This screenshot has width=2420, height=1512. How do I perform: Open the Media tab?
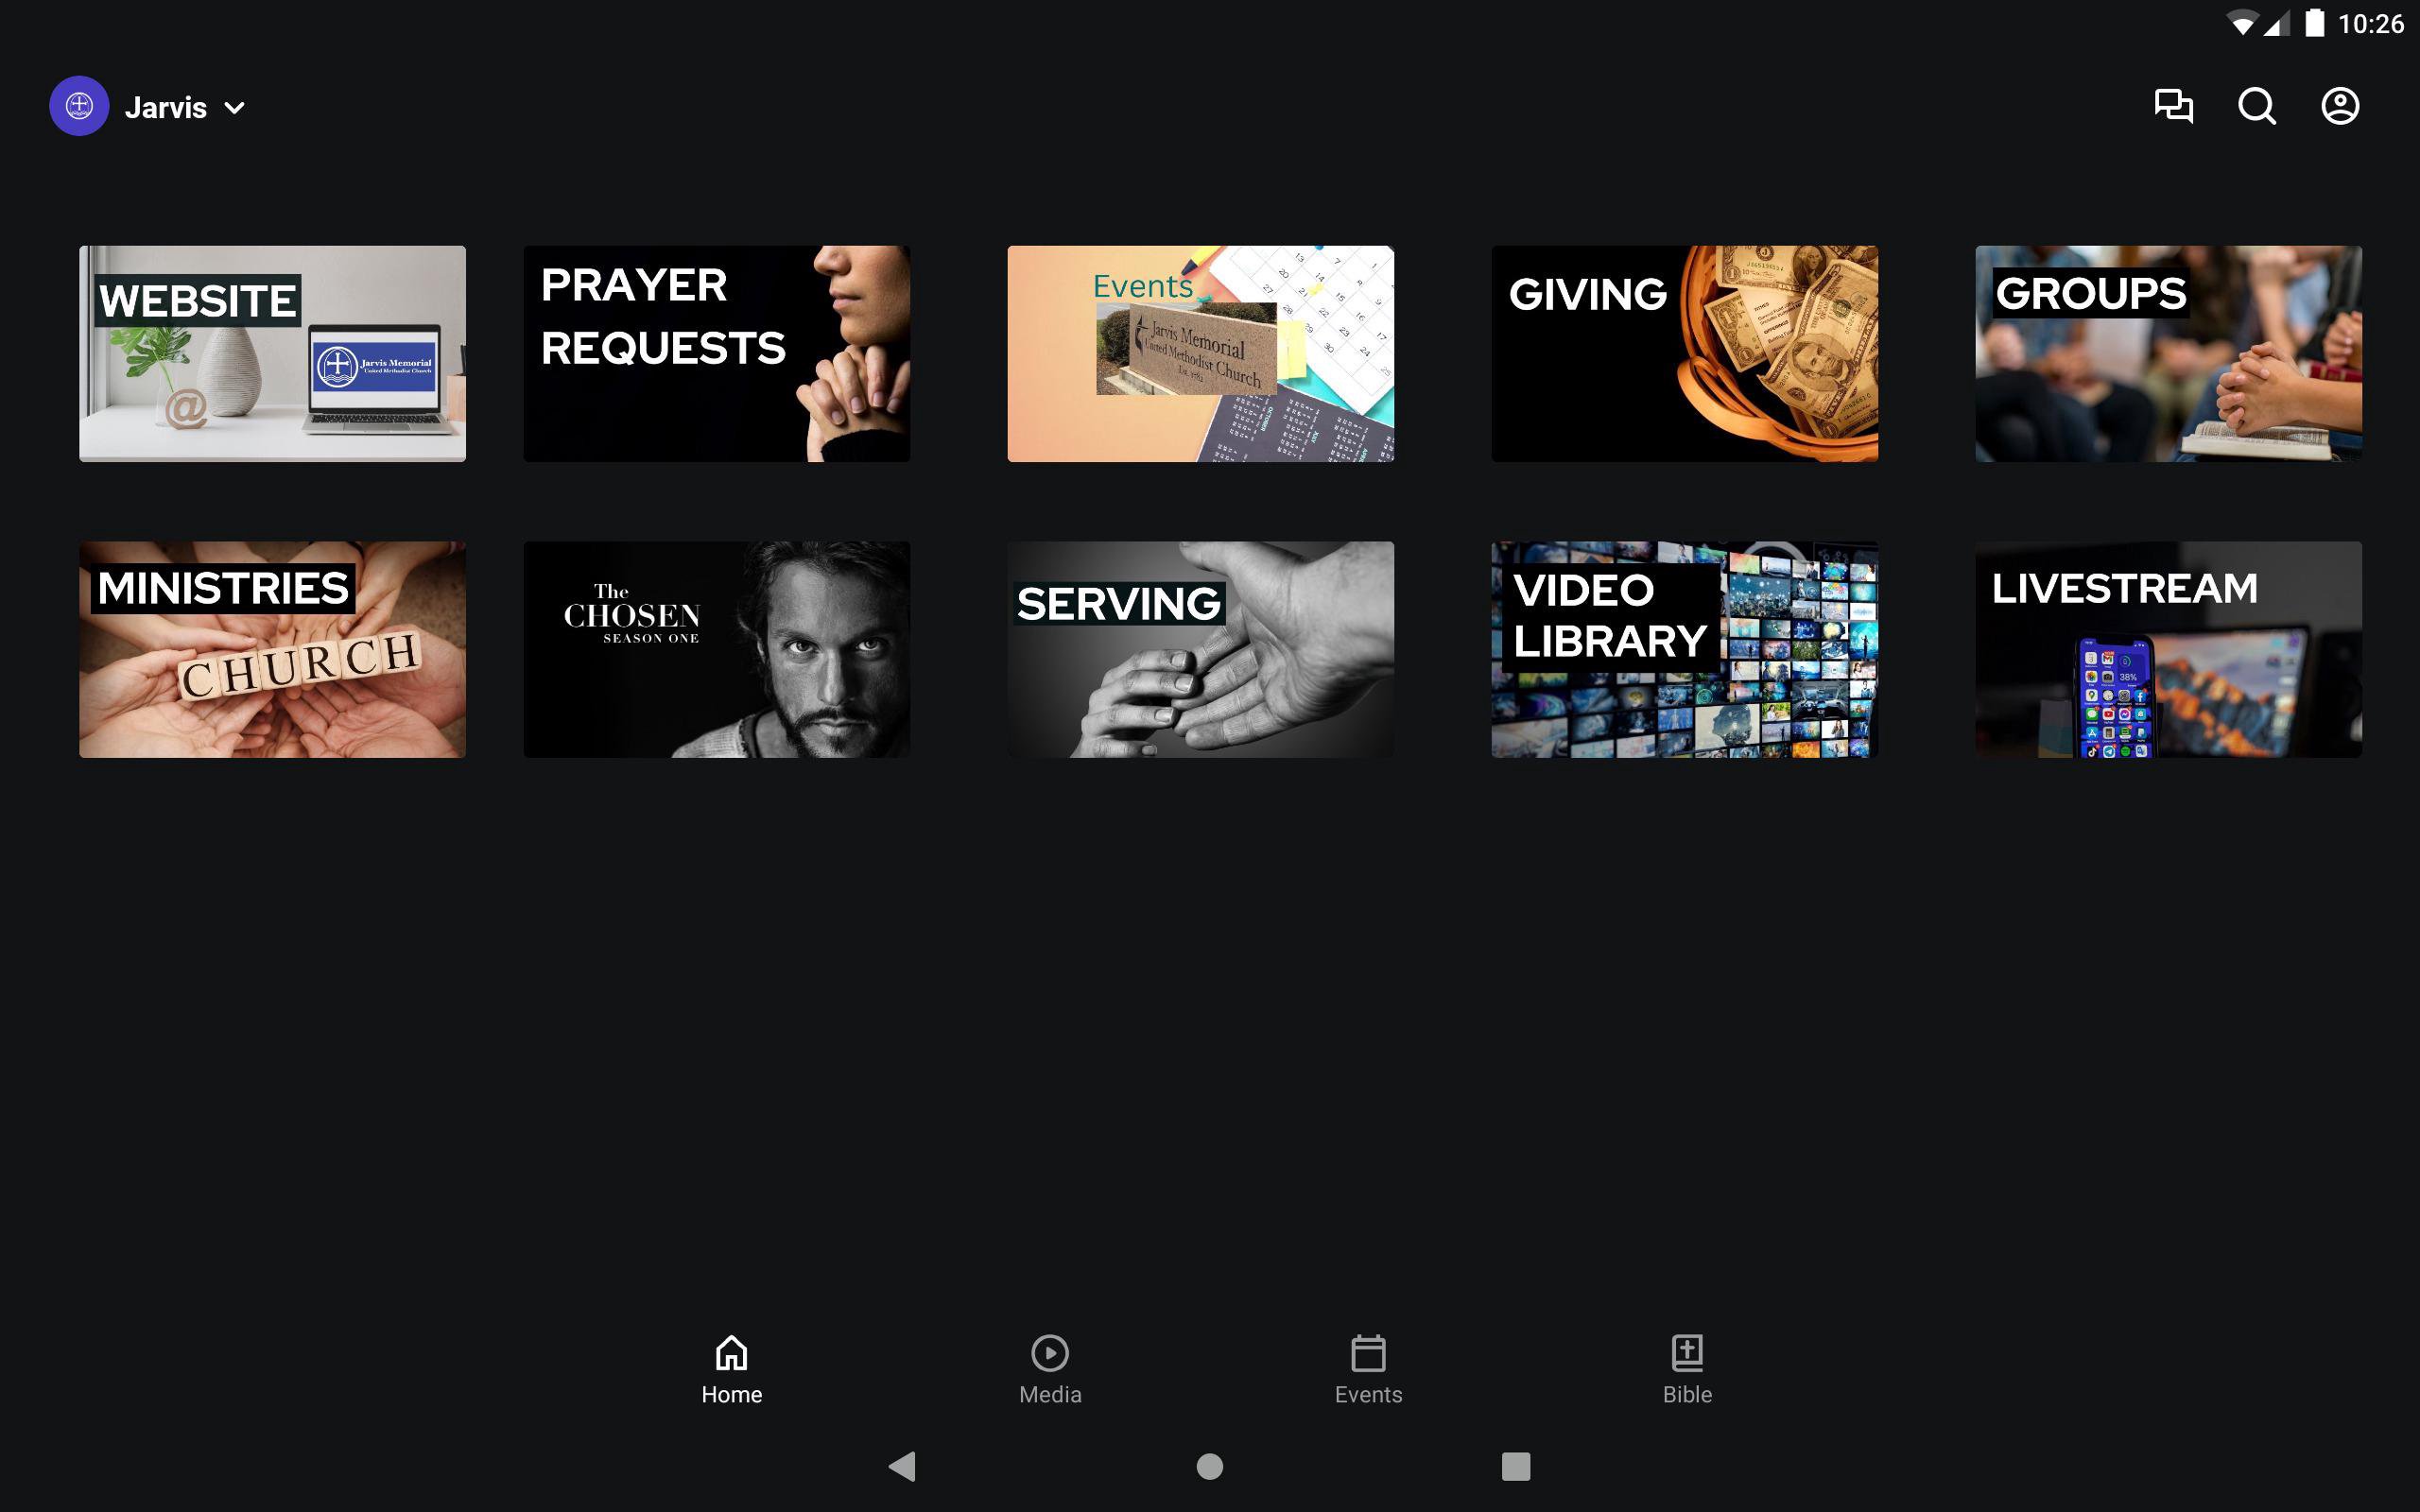tap(1049, 1369)
